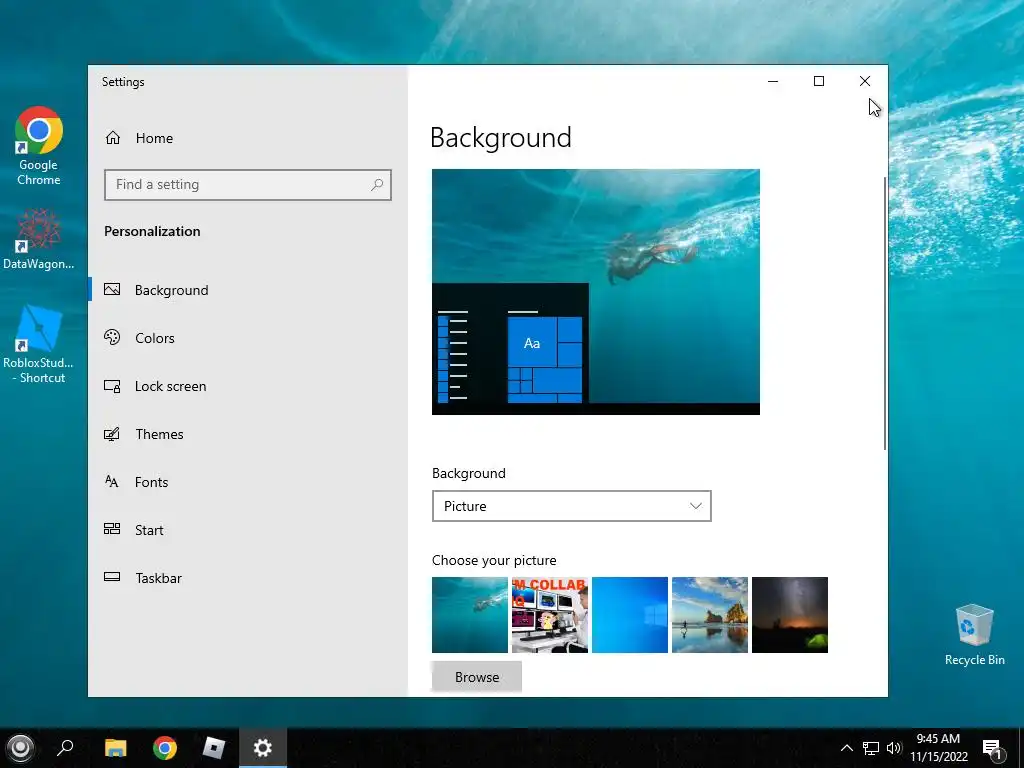Select the DataWagon desktop shortcut
This screenshot has width=1024, height=768.
click(x=39, y=239)
